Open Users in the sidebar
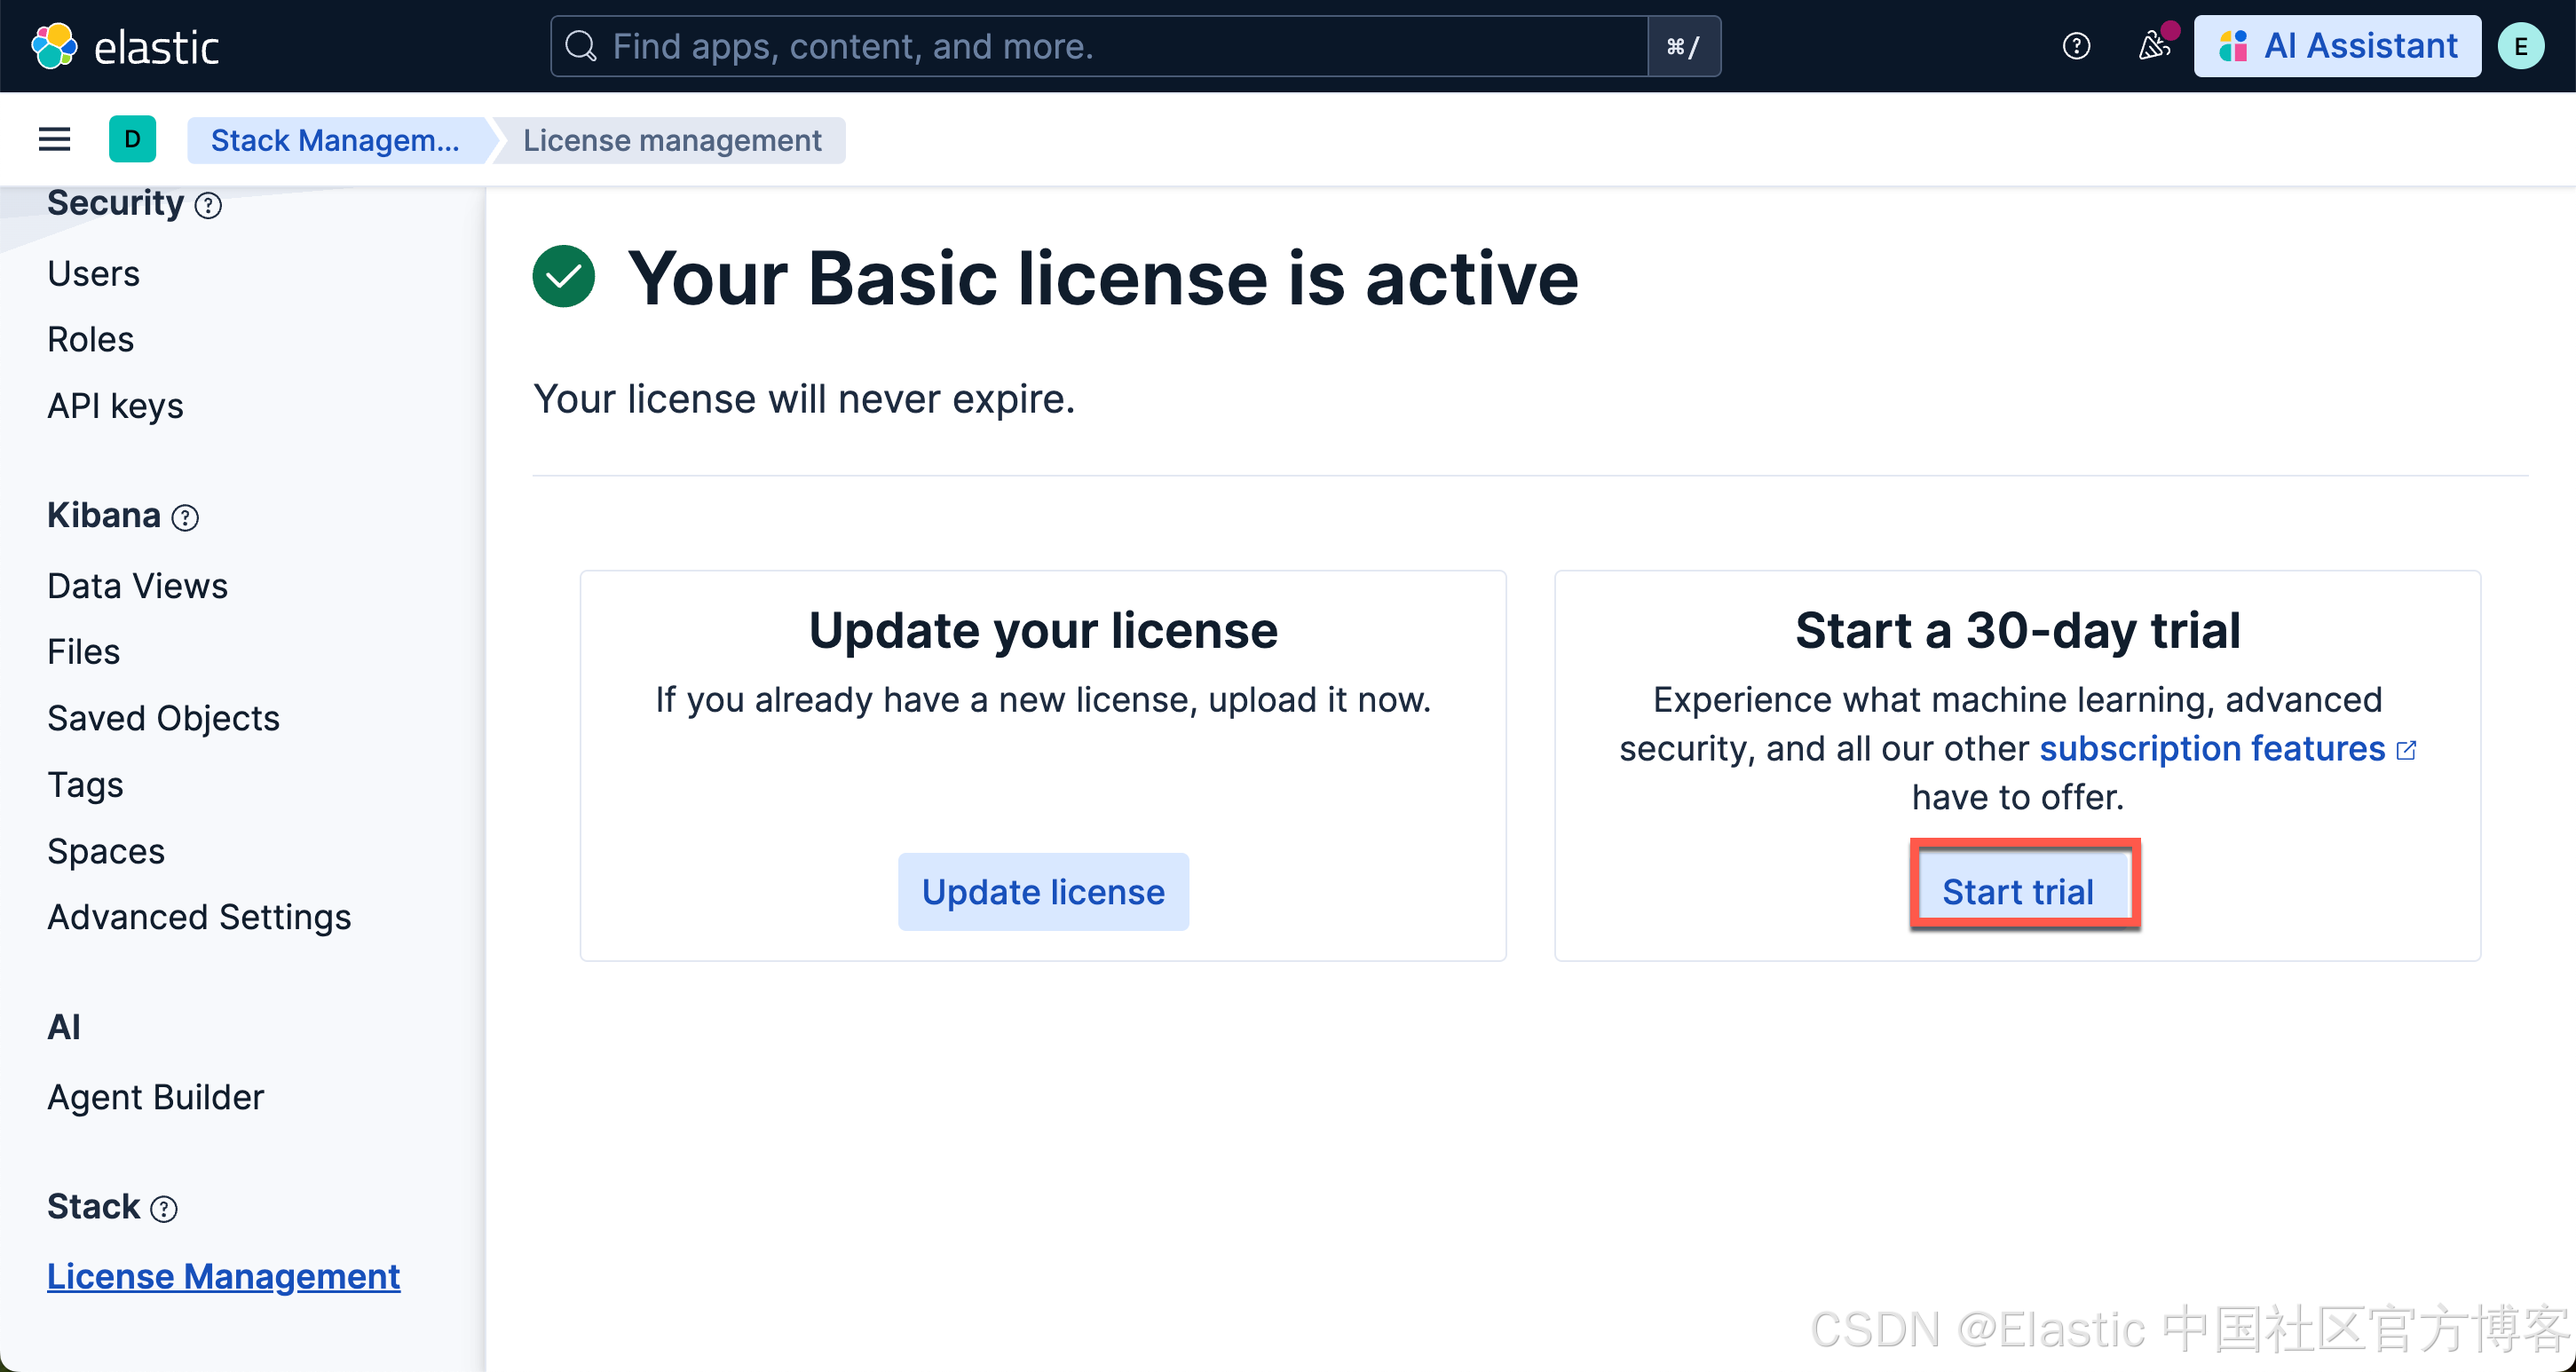The height and width of the screenshot is (1372, 2576). (94, 274)
